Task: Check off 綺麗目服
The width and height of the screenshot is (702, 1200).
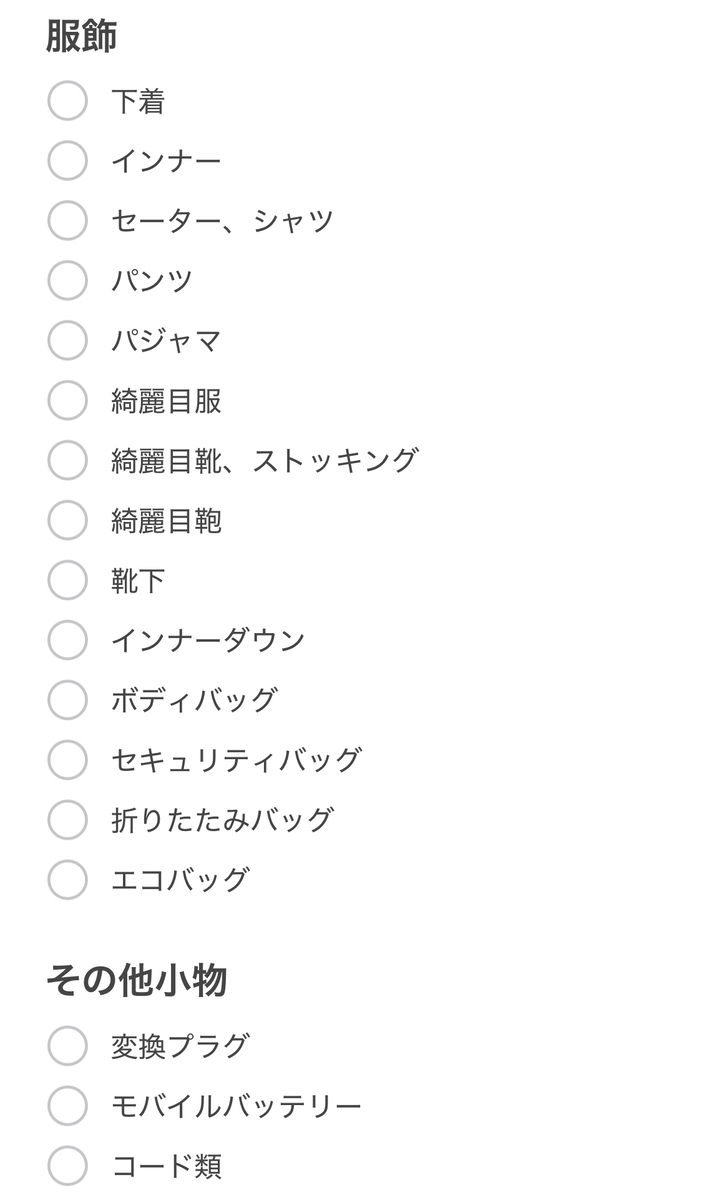Action: coord(67,401)
